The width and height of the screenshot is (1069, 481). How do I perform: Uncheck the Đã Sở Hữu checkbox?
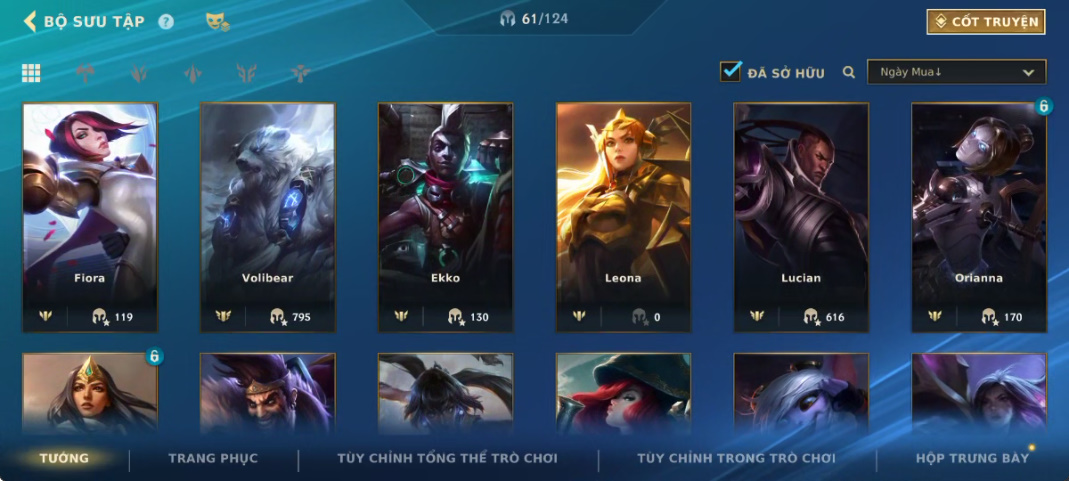coord(730,72)
